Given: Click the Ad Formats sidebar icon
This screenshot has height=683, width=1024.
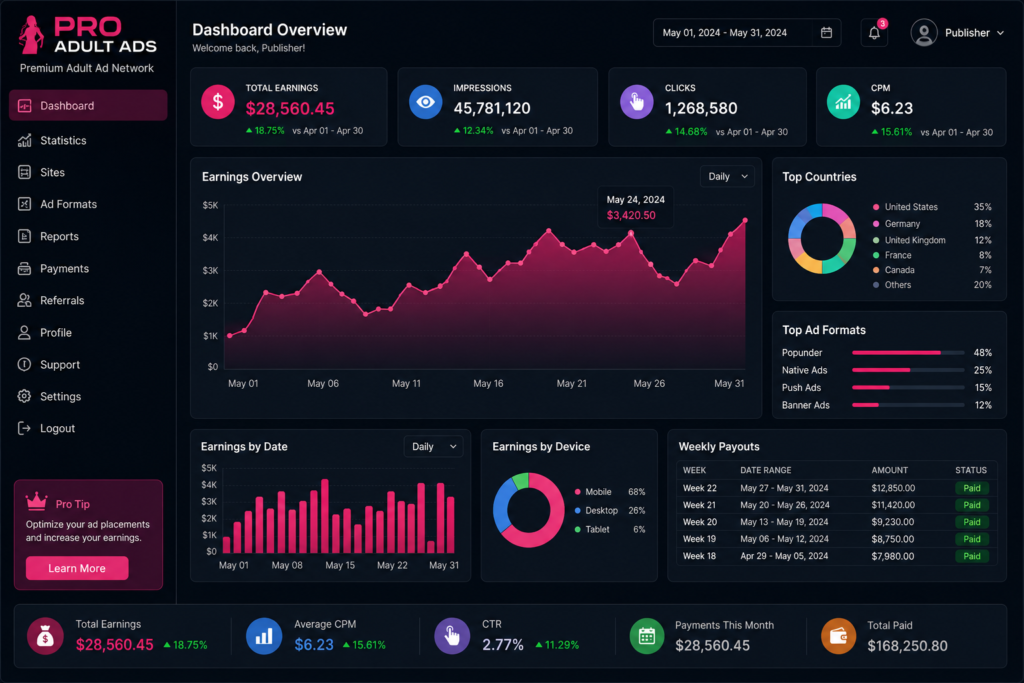Looking at the screenshot, I should point(25,204).
